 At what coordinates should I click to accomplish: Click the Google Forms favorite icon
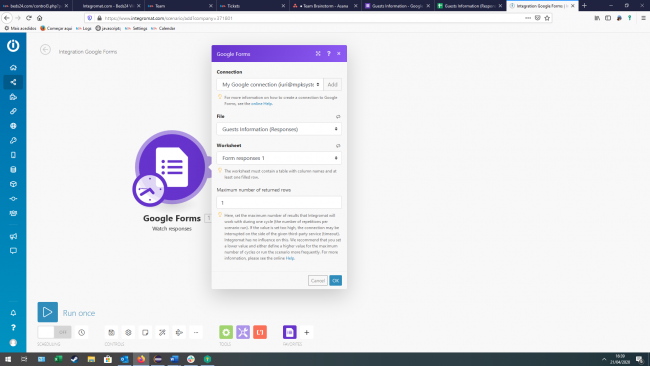[290, 332]
